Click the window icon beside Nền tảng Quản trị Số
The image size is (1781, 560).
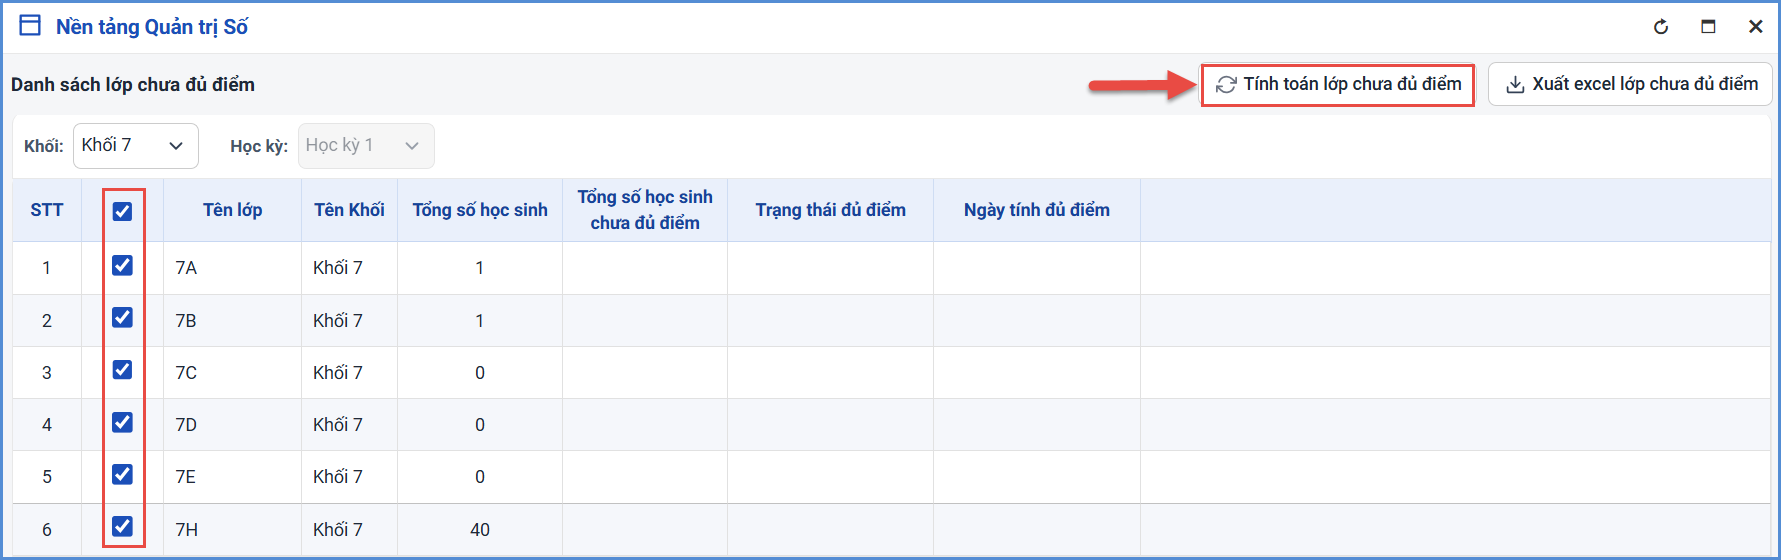pyautogui.click(x=31, y=26)
